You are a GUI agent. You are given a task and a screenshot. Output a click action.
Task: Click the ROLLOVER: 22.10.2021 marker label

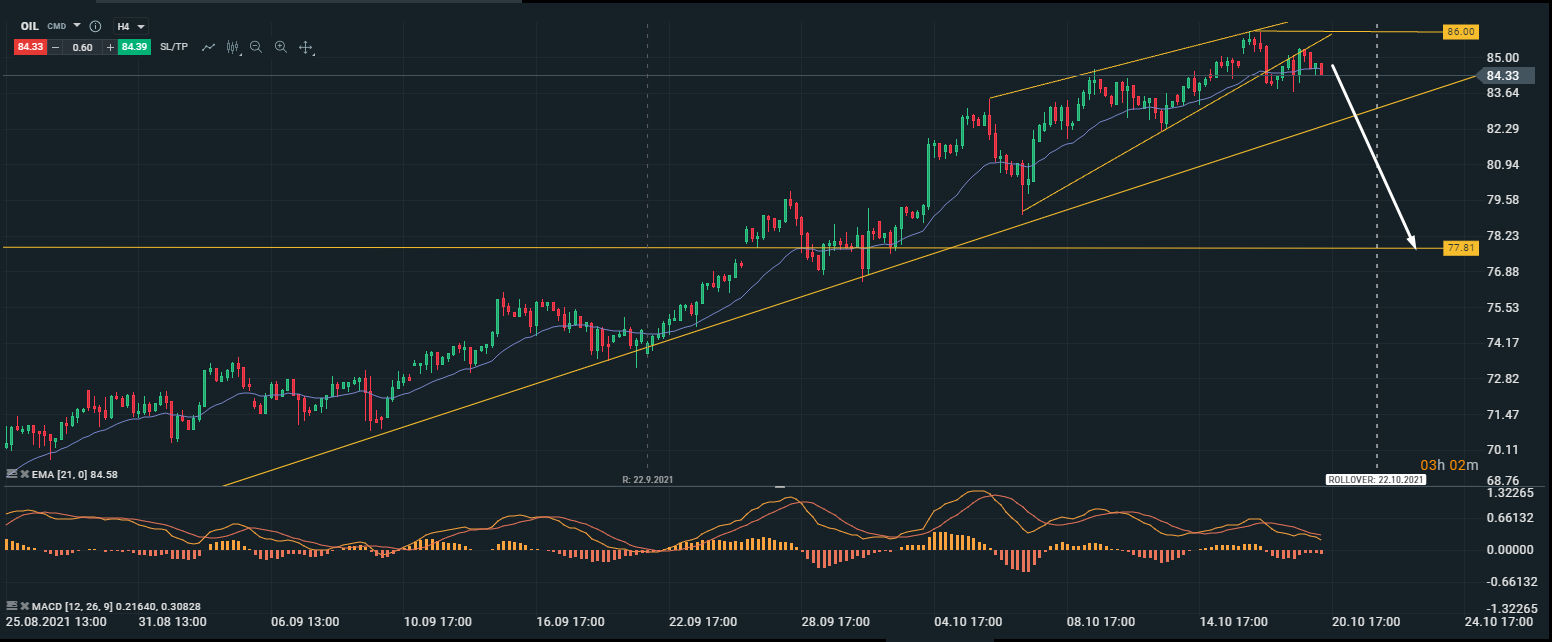(x=1376, y=480)
